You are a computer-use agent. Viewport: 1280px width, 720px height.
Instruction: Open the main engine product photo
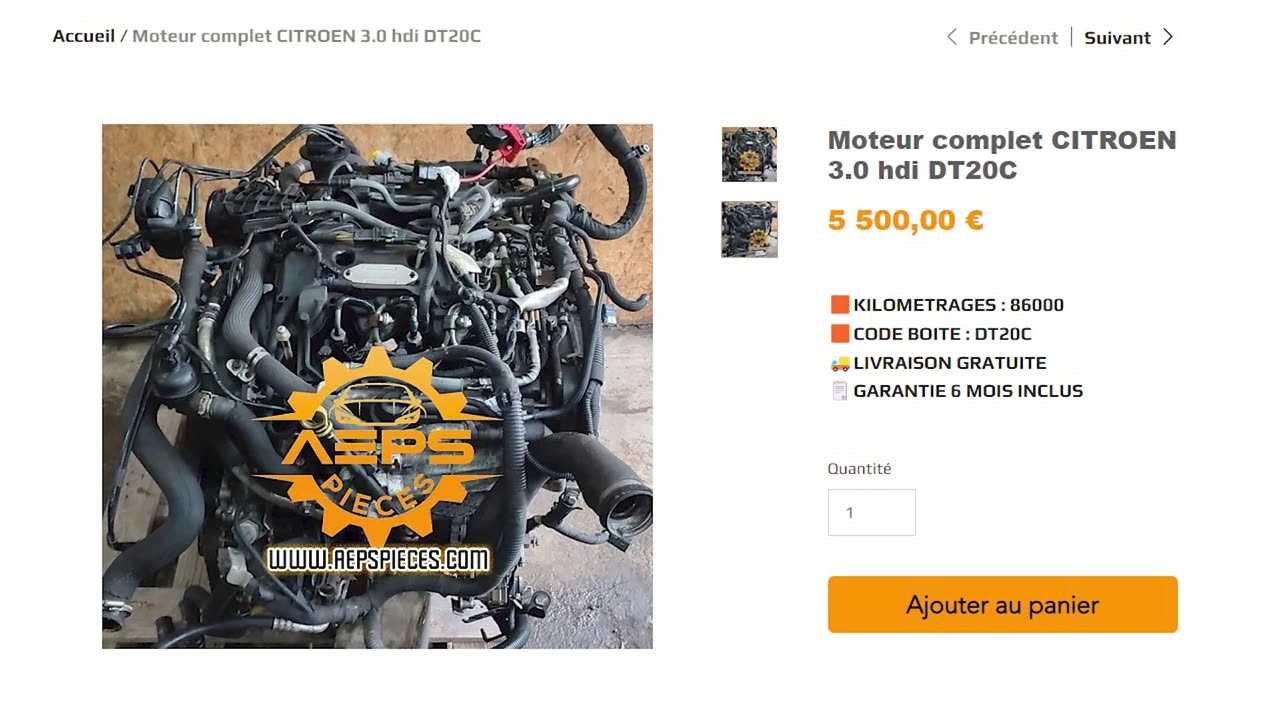tap(377, 386)
